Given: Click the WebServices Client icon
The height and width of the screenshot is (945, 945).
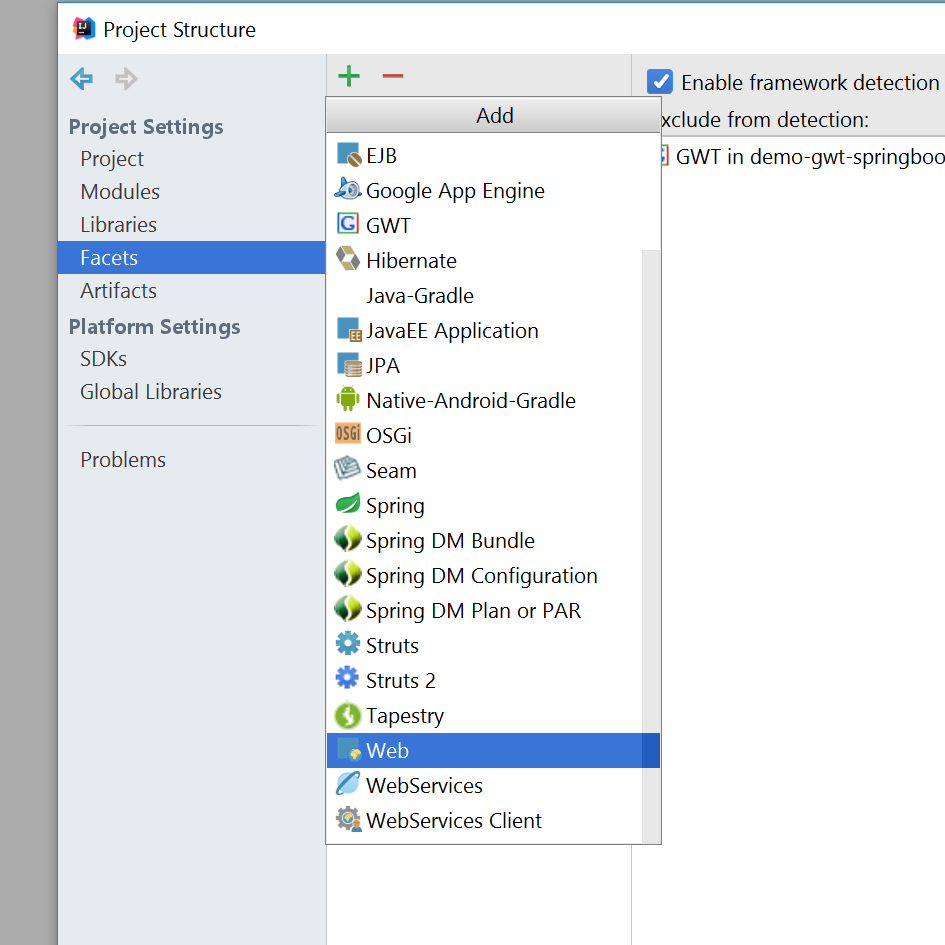Looking at the screenshot, I should (x=348, y=820).
